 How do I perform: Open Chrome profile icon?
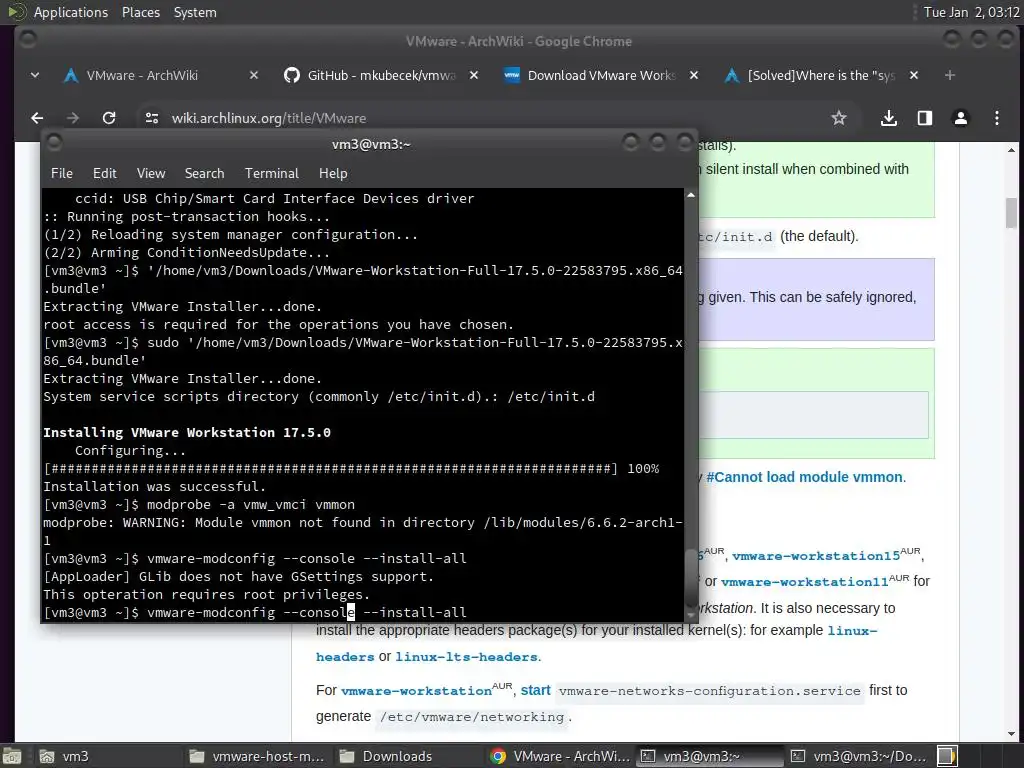pyautogui.click(x=961, y=118)
